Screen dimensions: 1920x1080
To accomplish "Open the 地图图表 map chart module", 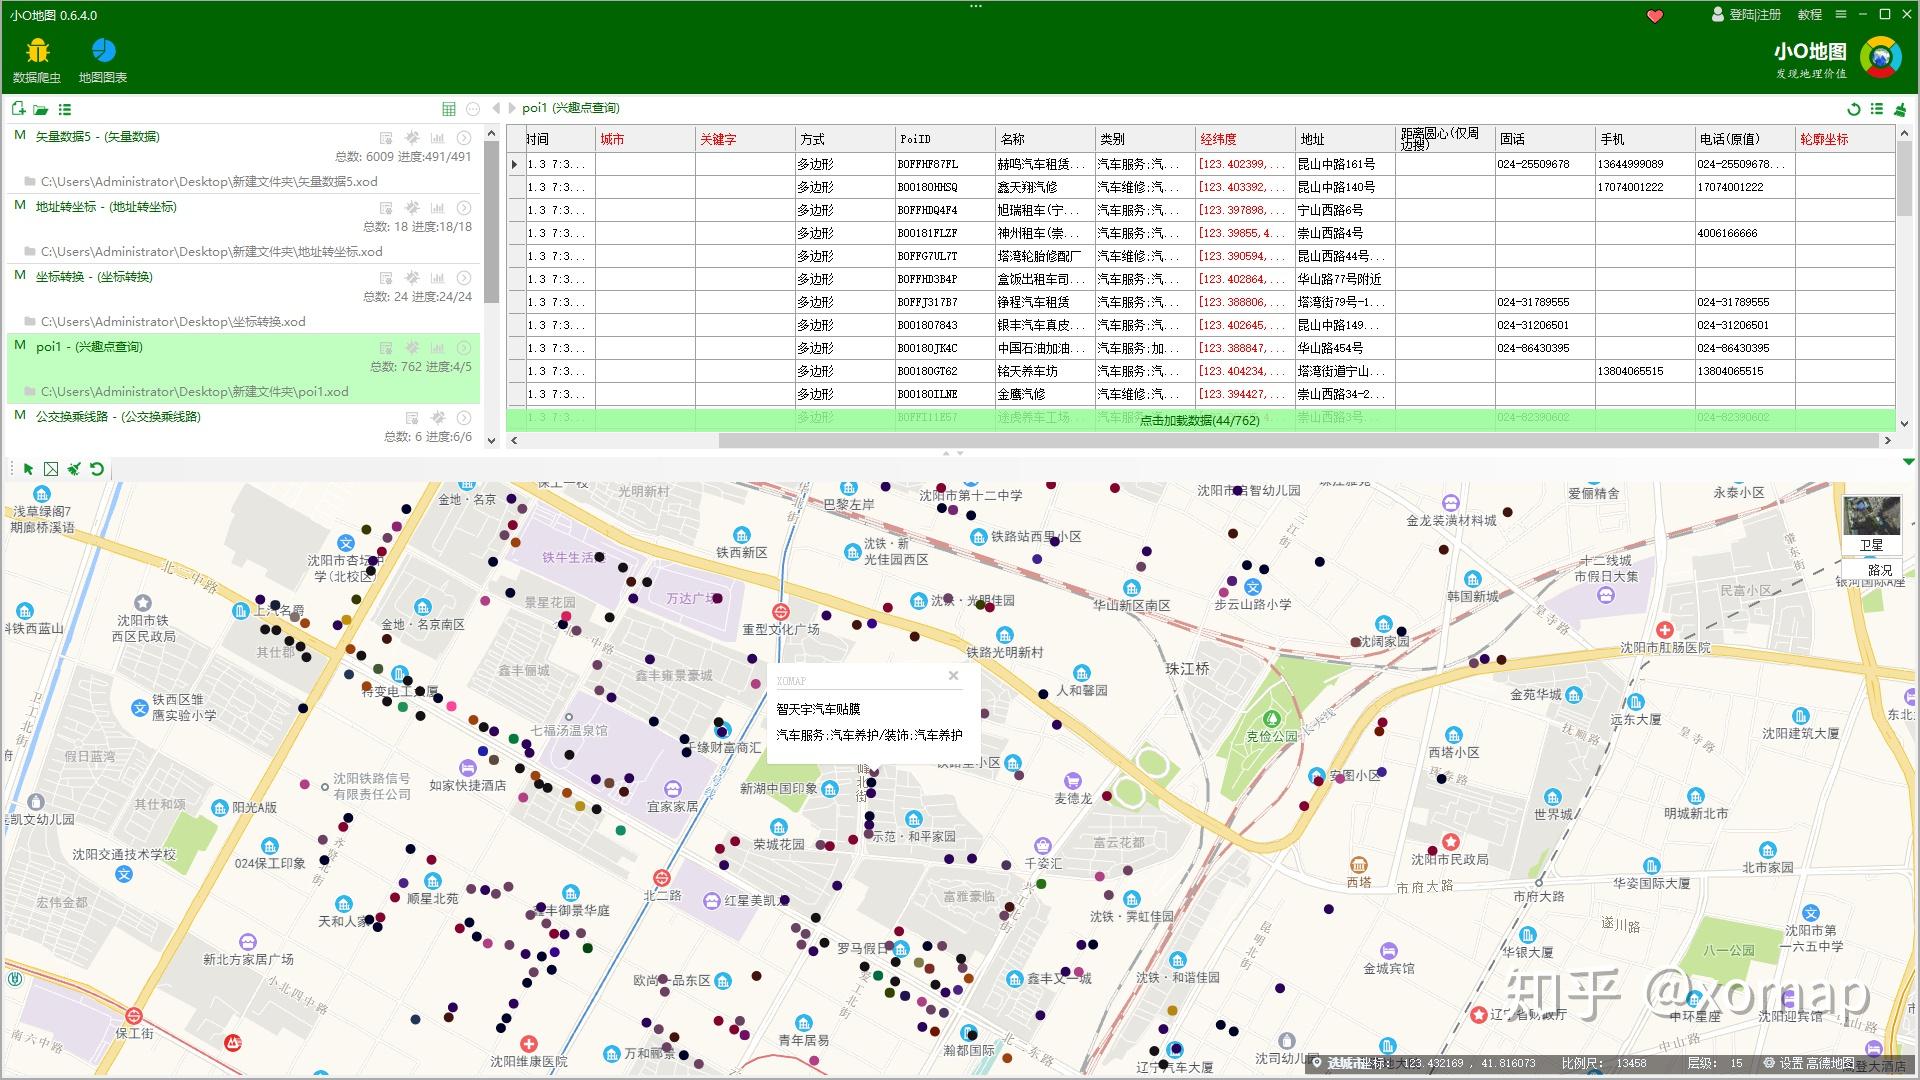I will pos(103,60).
